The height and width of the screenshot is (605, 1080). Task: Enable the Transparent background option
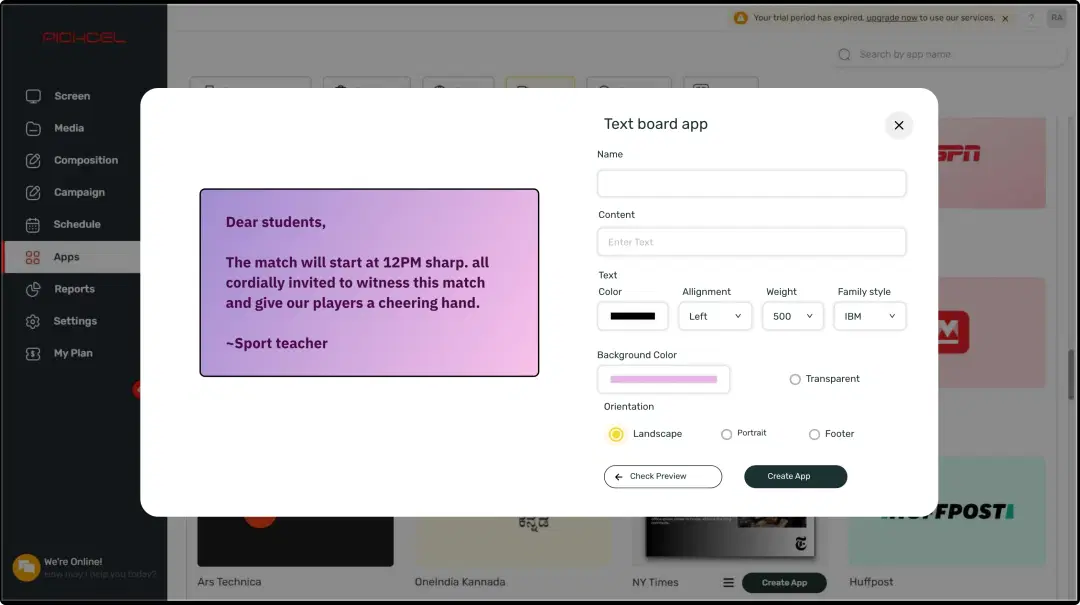point(795,379)
